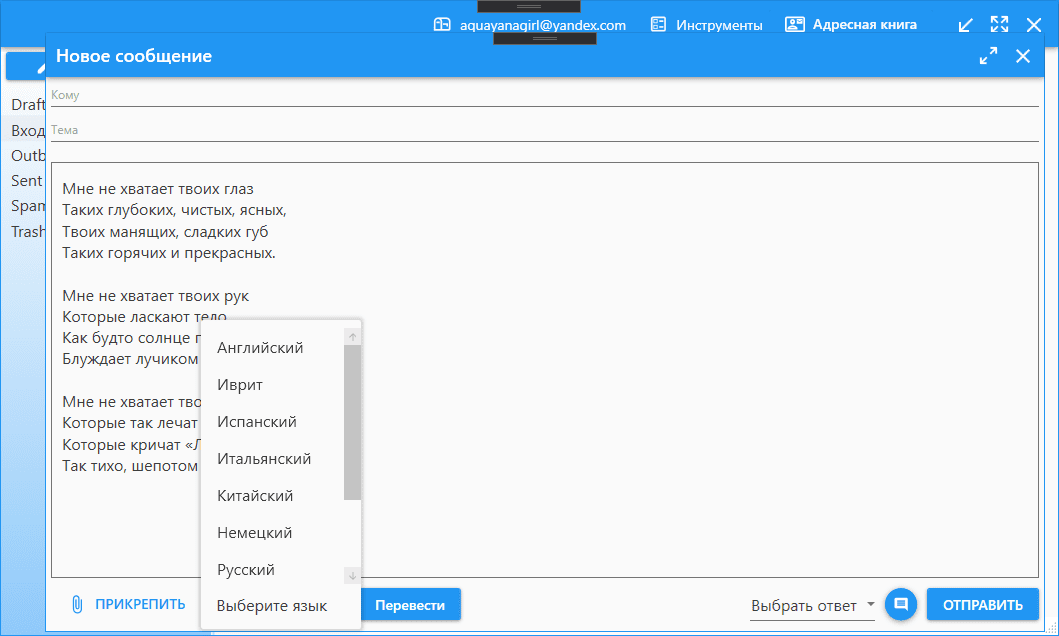Open the Sent folder in sidebar
Image resolution: width=1059 pixels, height=636 pixels.
click(26, 181)
